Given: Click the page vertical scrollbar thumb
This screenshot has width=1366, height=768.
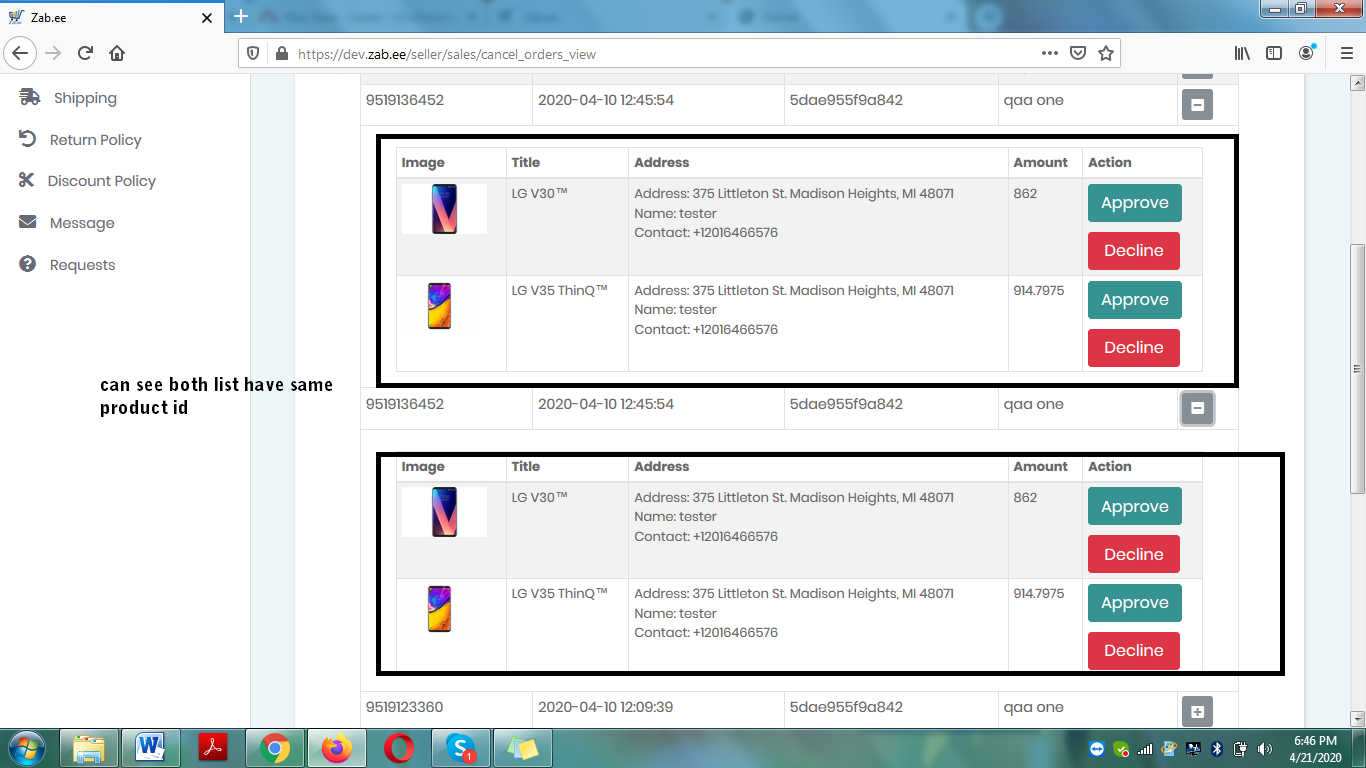Looking at the screenshot, I should pyautogui.click(x=1357, y=368).
